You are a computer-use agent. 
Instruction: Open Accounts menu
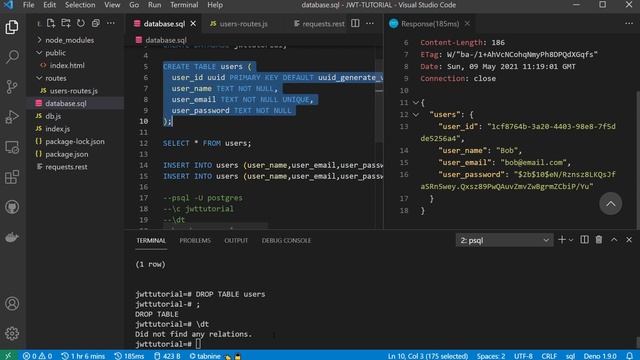[x=12, y=304]
